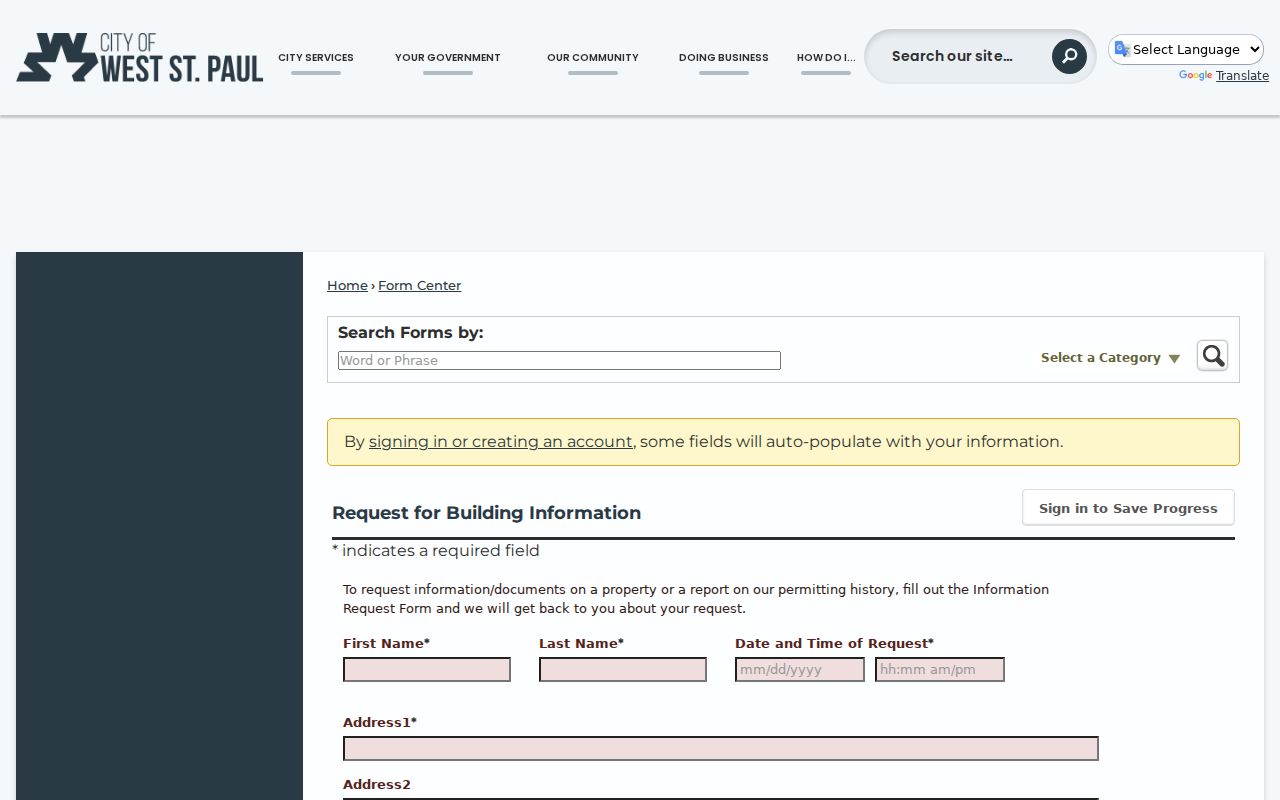Click the form search magnifier icon
1280x800 pixels.
point(1213,356)
